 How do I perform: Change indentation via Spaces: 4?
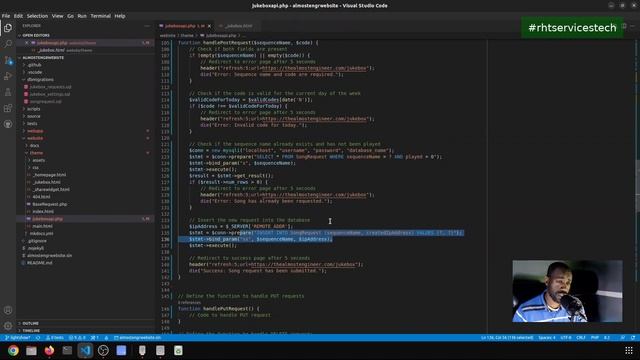(547, 338)
